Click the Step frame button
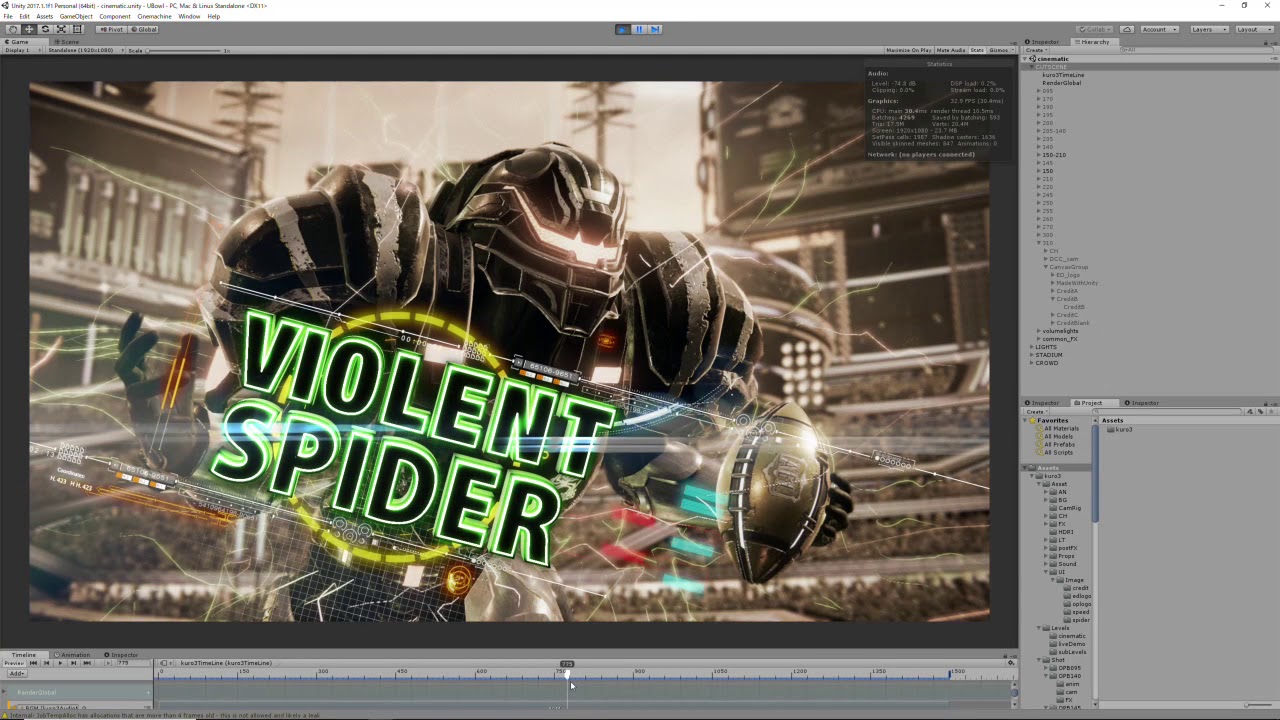The width and height of the screenshot is (1280, 720). pyautogui.click(x=654, y=29)
